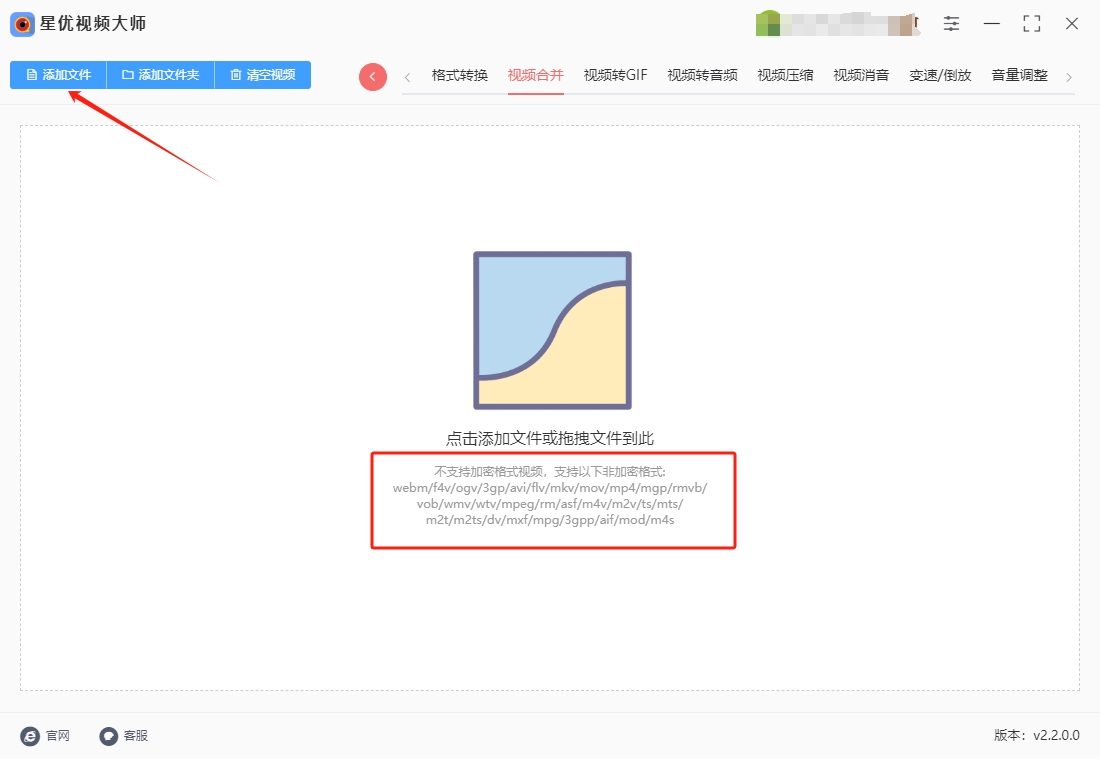Click the supported formats note 不支持加密格式视频
1100x760 pixels.
(550, 496)
